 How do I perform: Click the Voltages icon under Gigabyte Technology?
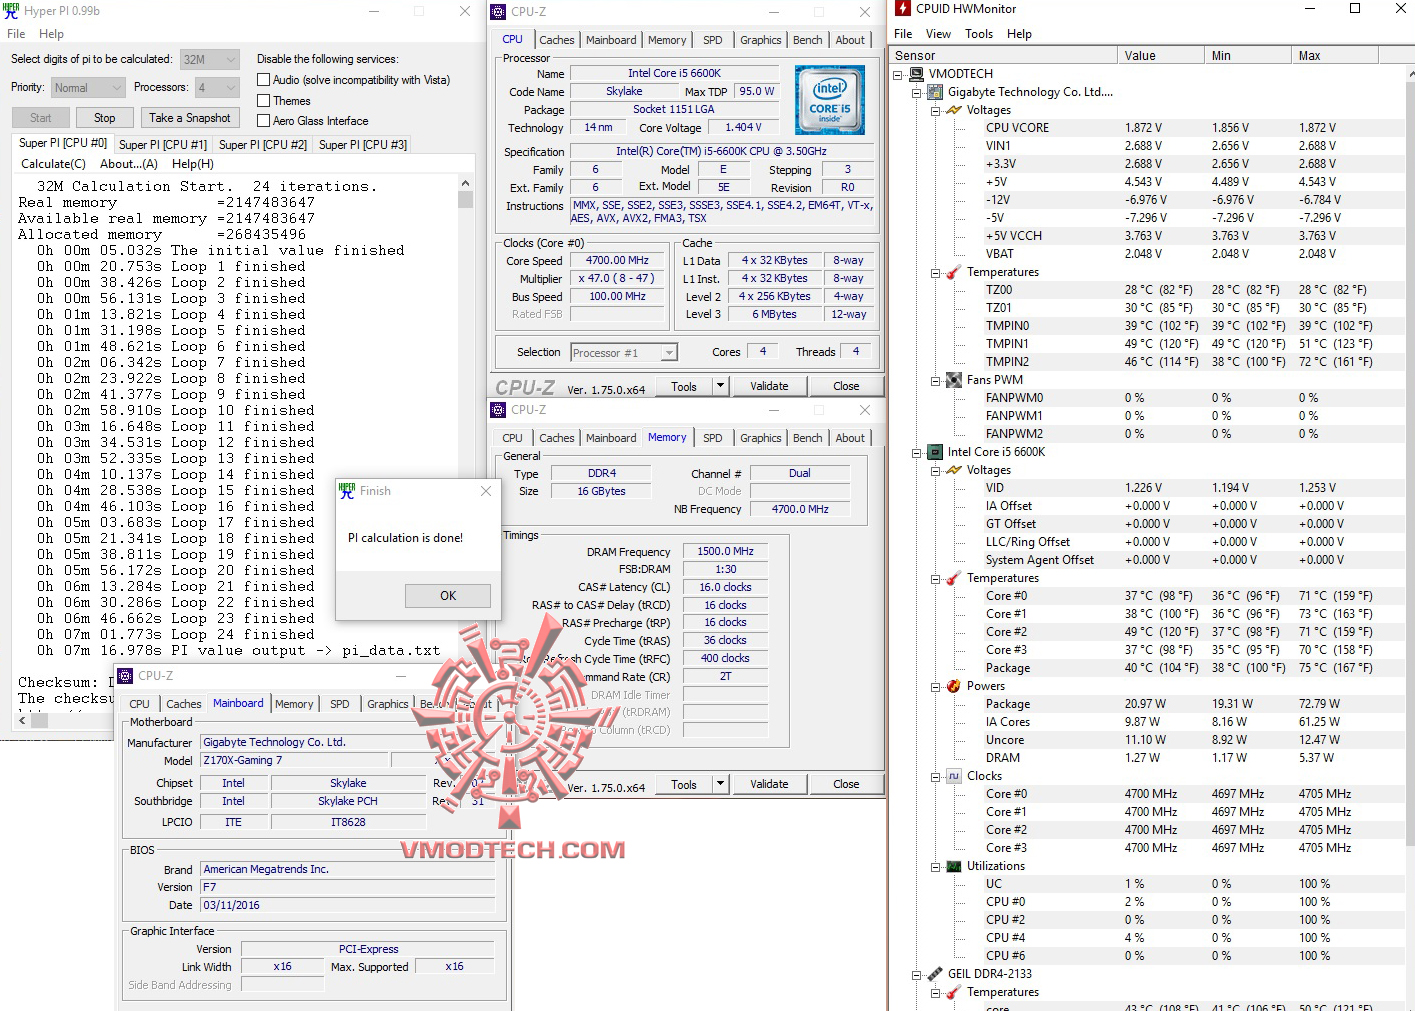pos(953,110)
